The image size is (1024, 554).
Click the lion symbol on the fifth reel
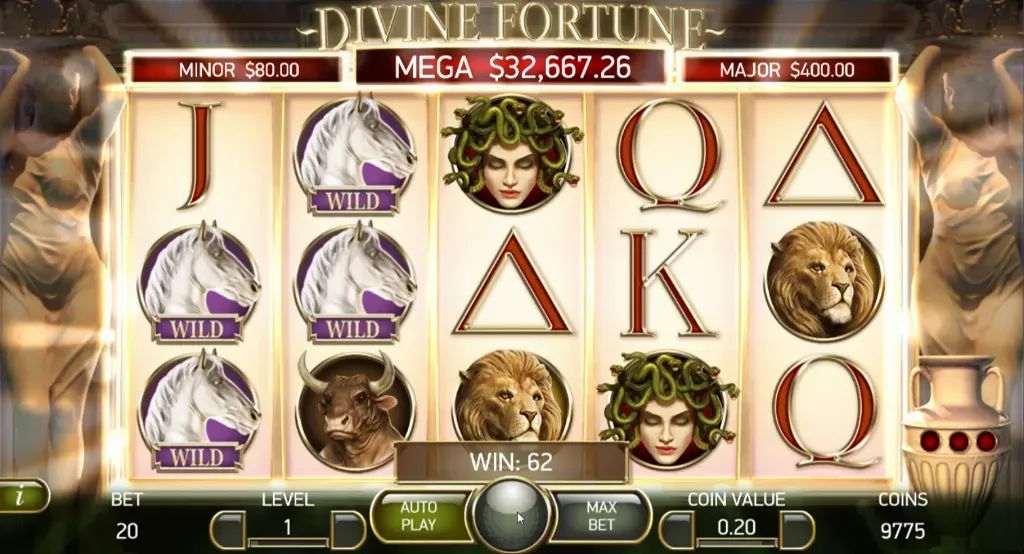click(x=824, y=280)
